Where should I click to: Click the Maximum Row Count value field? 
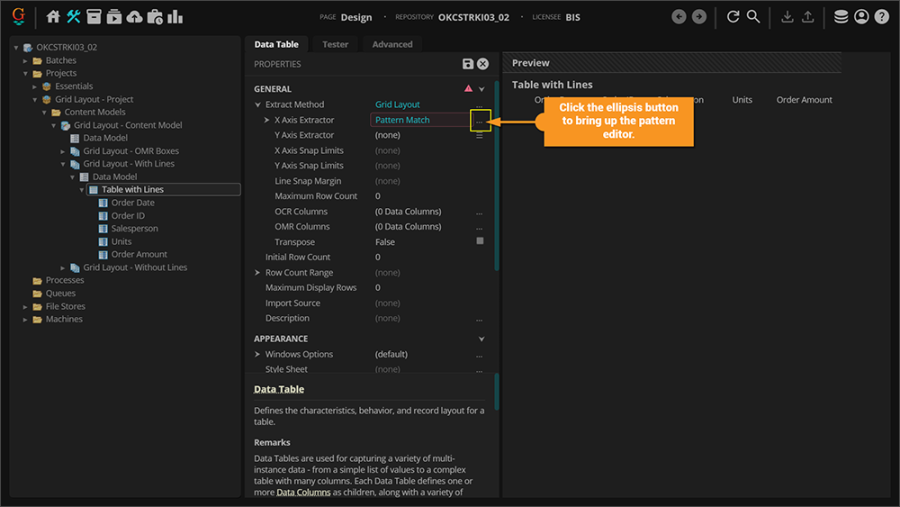point(420,196)
